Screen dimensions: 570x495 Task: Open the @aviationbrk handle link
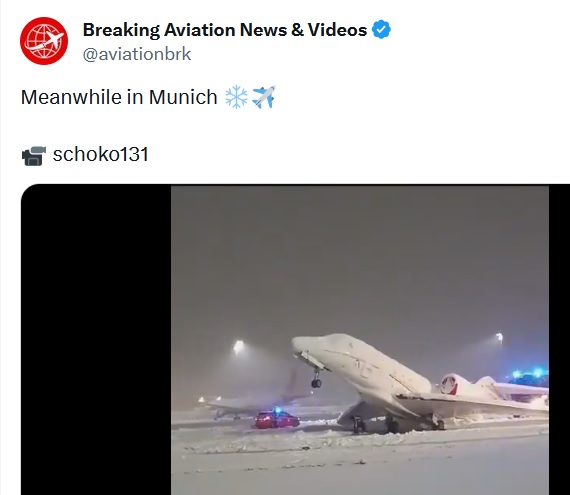coord(137,54)
